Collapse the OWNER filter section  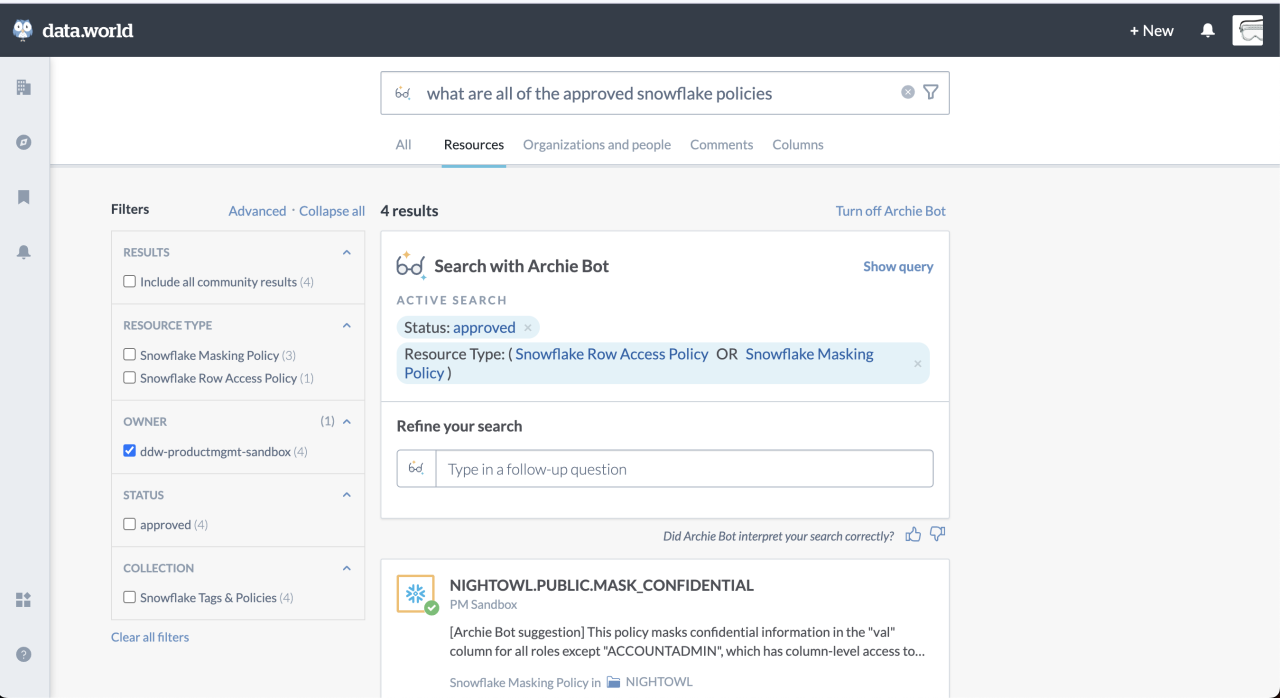[347, 421]
